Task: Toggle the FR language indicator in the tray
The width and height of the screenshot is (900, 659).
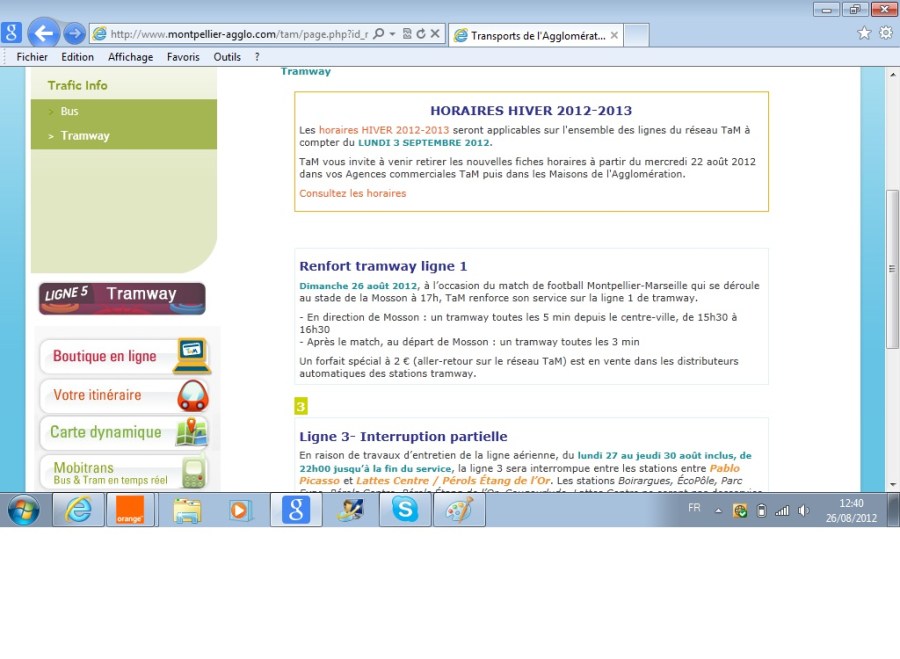Action: [x=692, y=510]
